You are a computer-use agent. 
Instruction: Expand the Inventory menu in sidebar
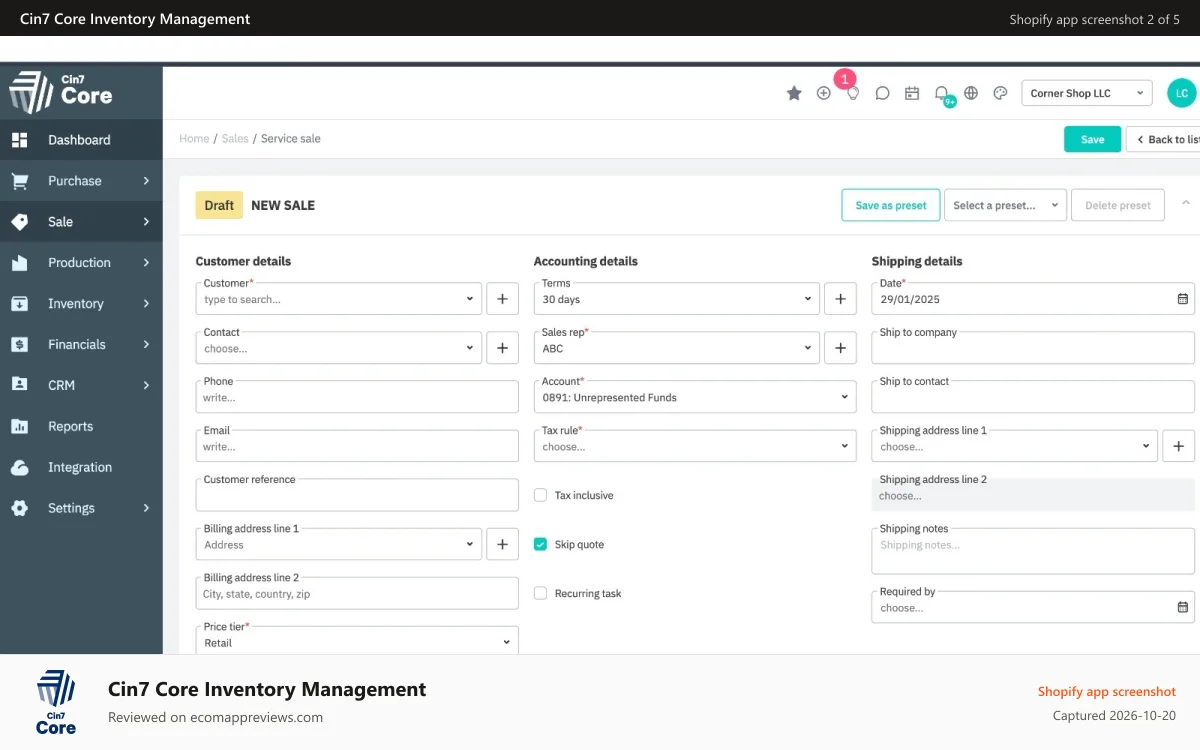(x=81, y=304)
